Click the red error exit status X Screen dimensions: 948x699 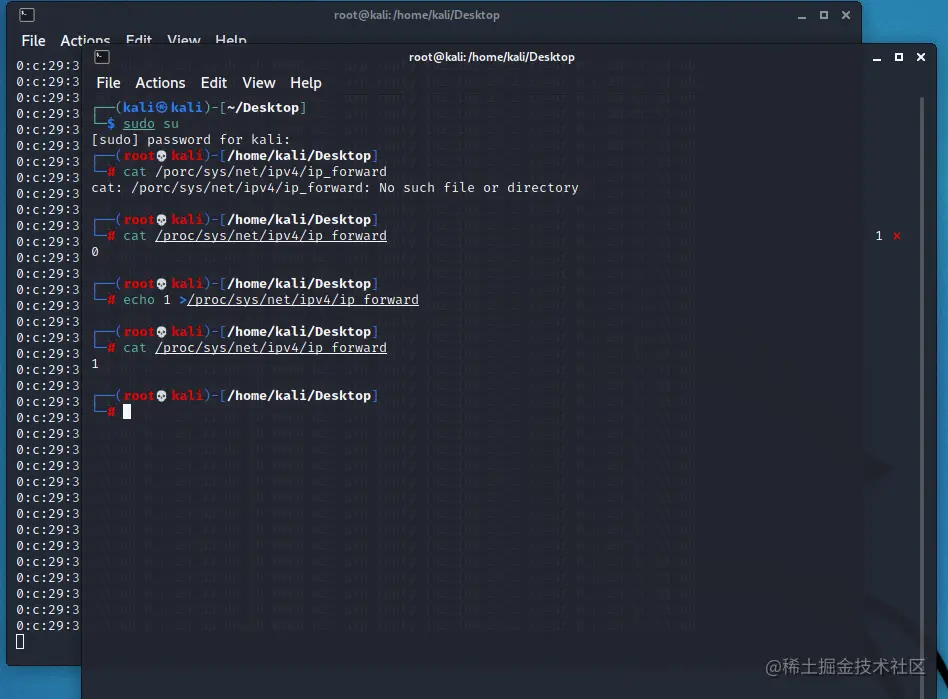click(x=897, y=236)
